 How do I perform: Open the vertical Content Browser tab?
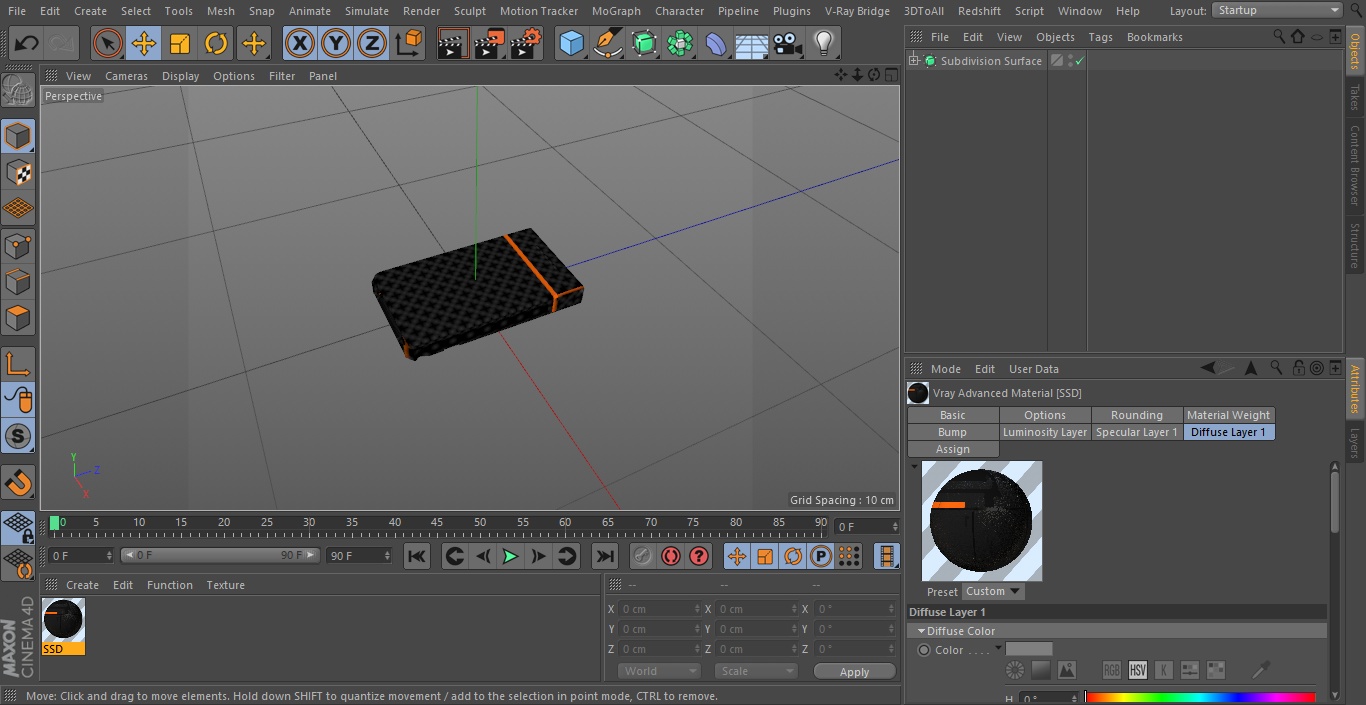click(x=1355, y=165)
